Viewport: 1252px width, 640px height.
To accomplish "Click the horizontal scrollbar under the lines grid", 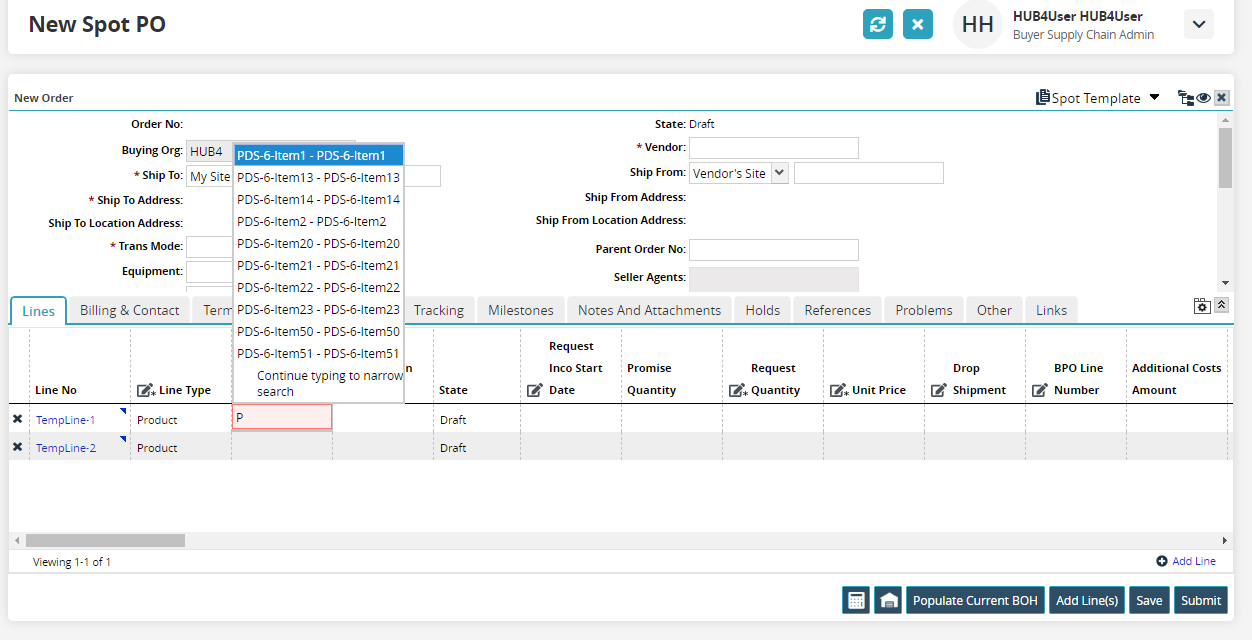I will point(105,540).
